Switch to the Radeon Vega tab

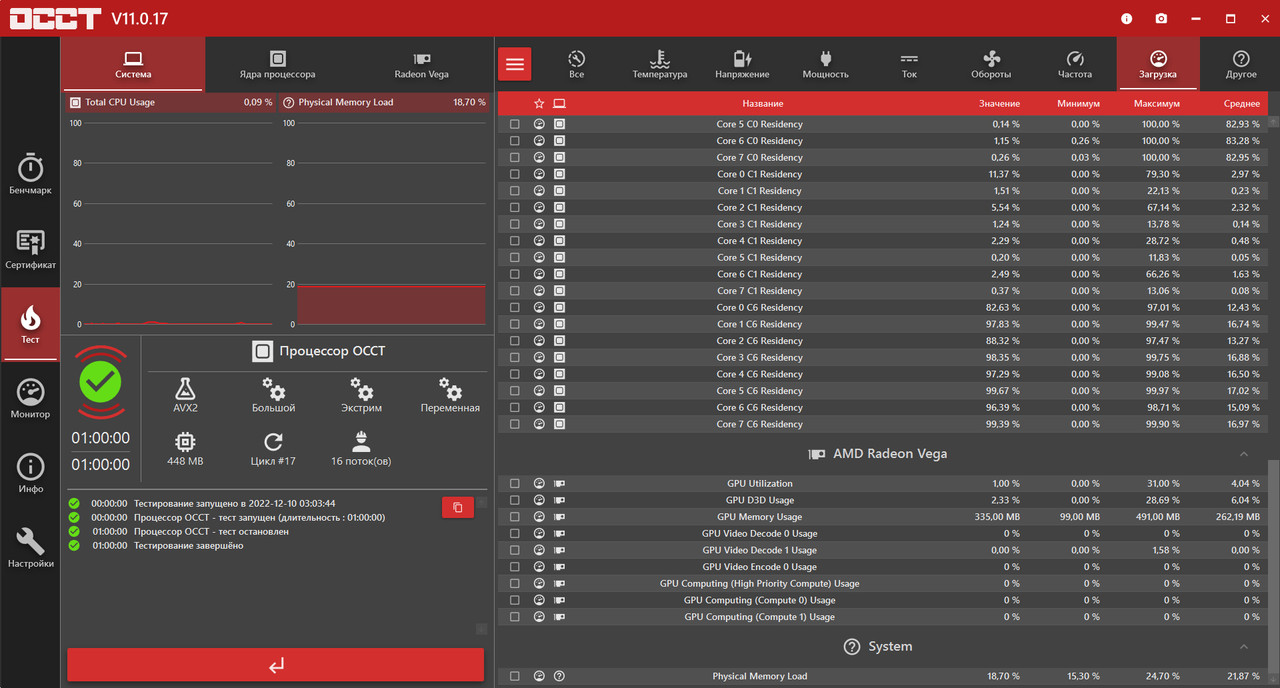tap(421, 64)
